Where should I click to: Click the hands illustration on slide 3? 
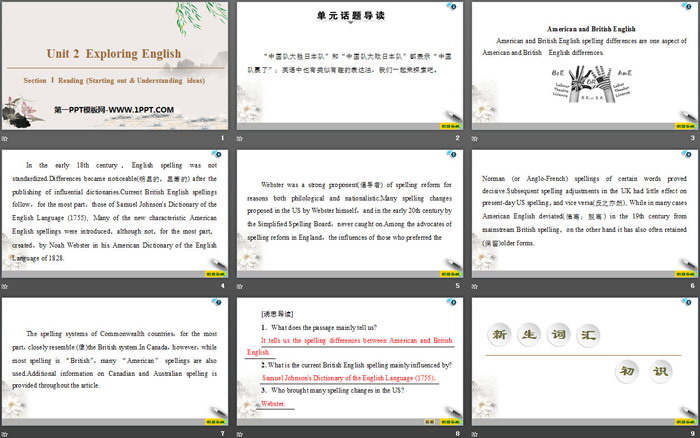(592, 83)
